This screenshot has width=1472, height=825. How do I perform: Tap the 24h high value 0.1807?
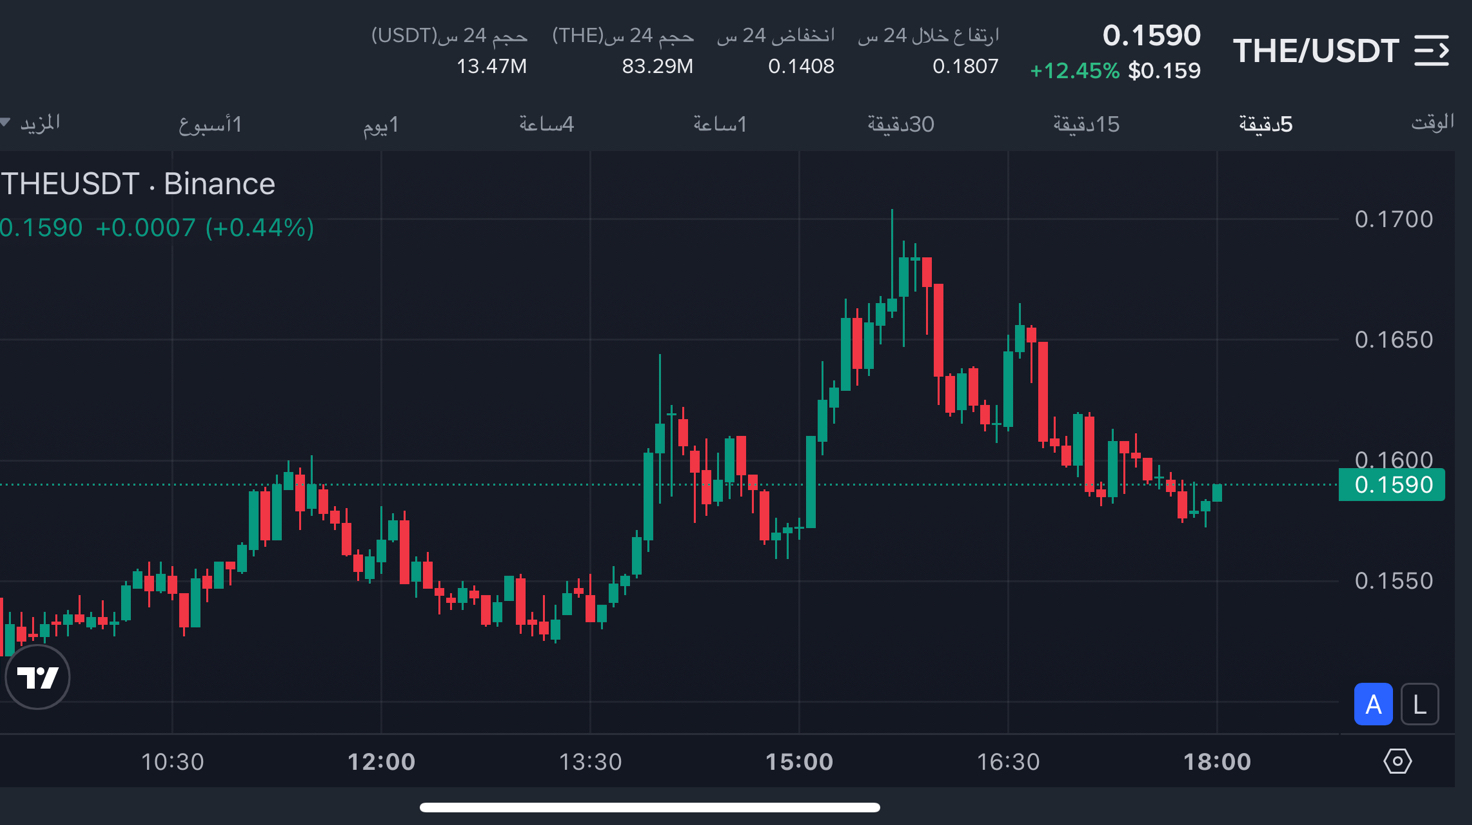tap(965, 67)
